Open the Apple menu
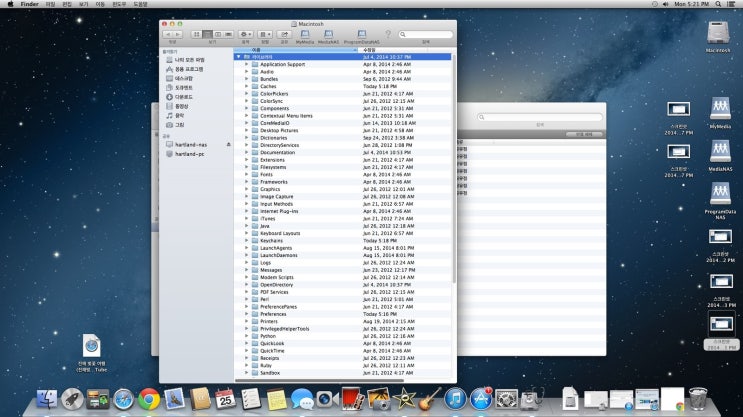Screen dimensions: 743x417 click(x=10, y=4)
